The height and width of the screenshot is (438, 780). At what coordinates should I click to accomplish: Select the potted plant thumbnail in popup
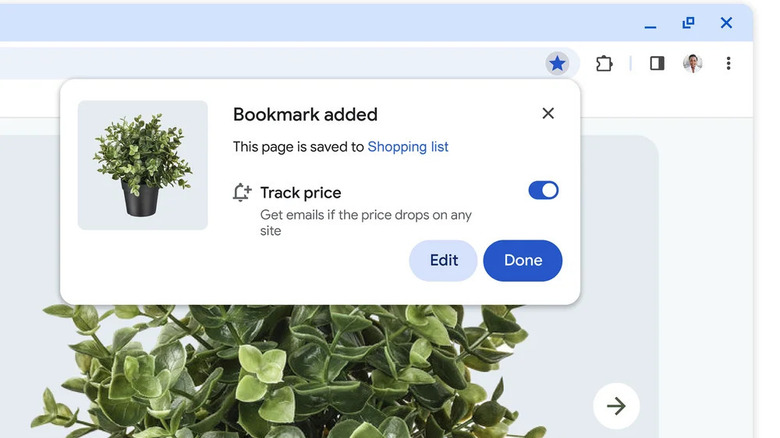click(143, 165)
